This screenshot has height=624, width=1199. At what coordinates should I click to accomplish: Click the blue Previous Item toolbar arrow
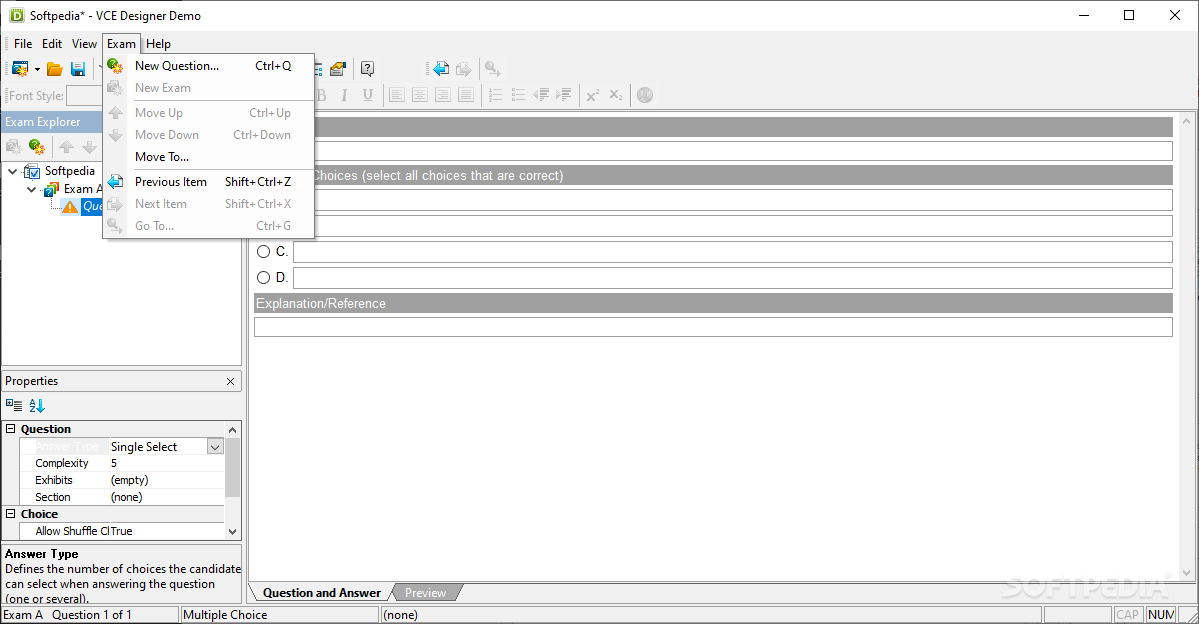[x=440, y=69]
